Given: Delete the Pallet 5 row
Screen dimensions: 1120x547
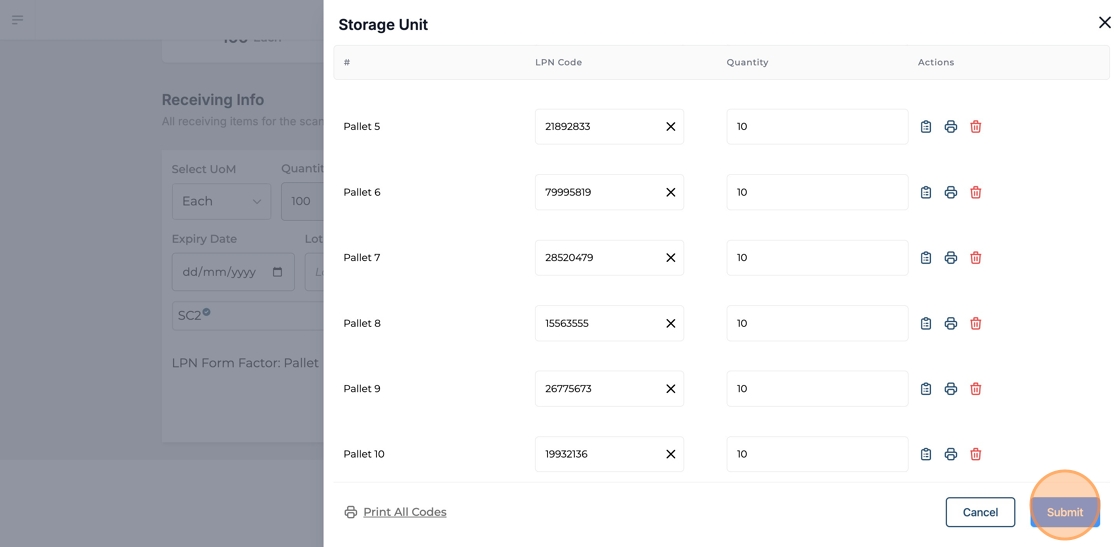Looking at the screenshot, I should tap(975, 127).
